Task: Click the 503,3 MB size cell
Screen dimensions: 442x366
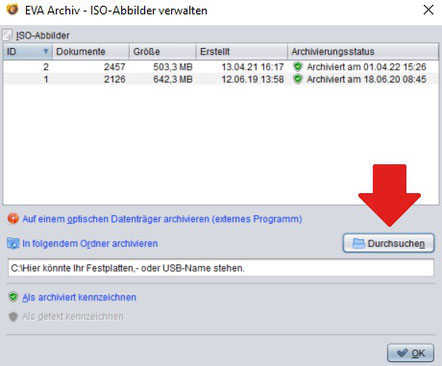Action: click(x=162, y=67)
